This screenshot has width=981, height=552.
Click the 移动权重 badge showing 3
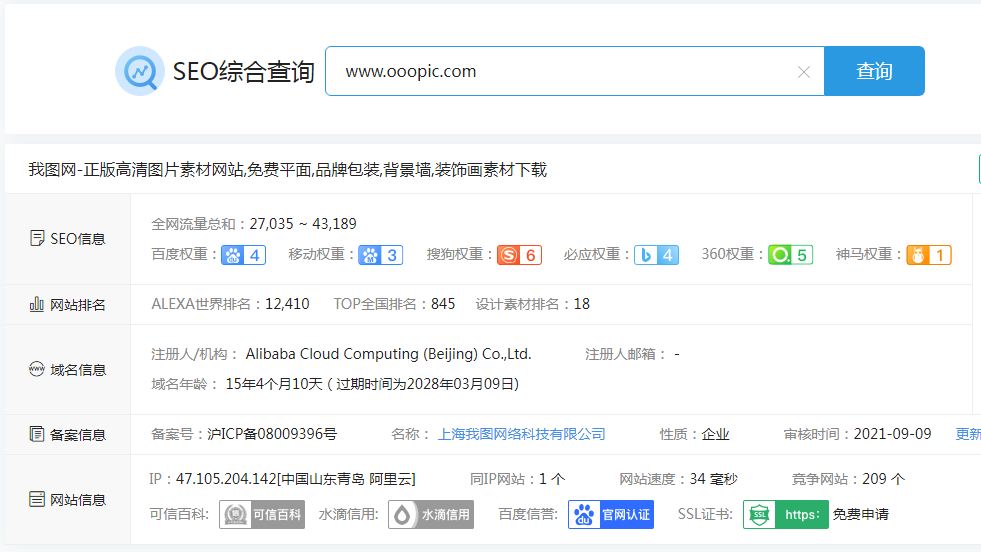pos(380,255)
